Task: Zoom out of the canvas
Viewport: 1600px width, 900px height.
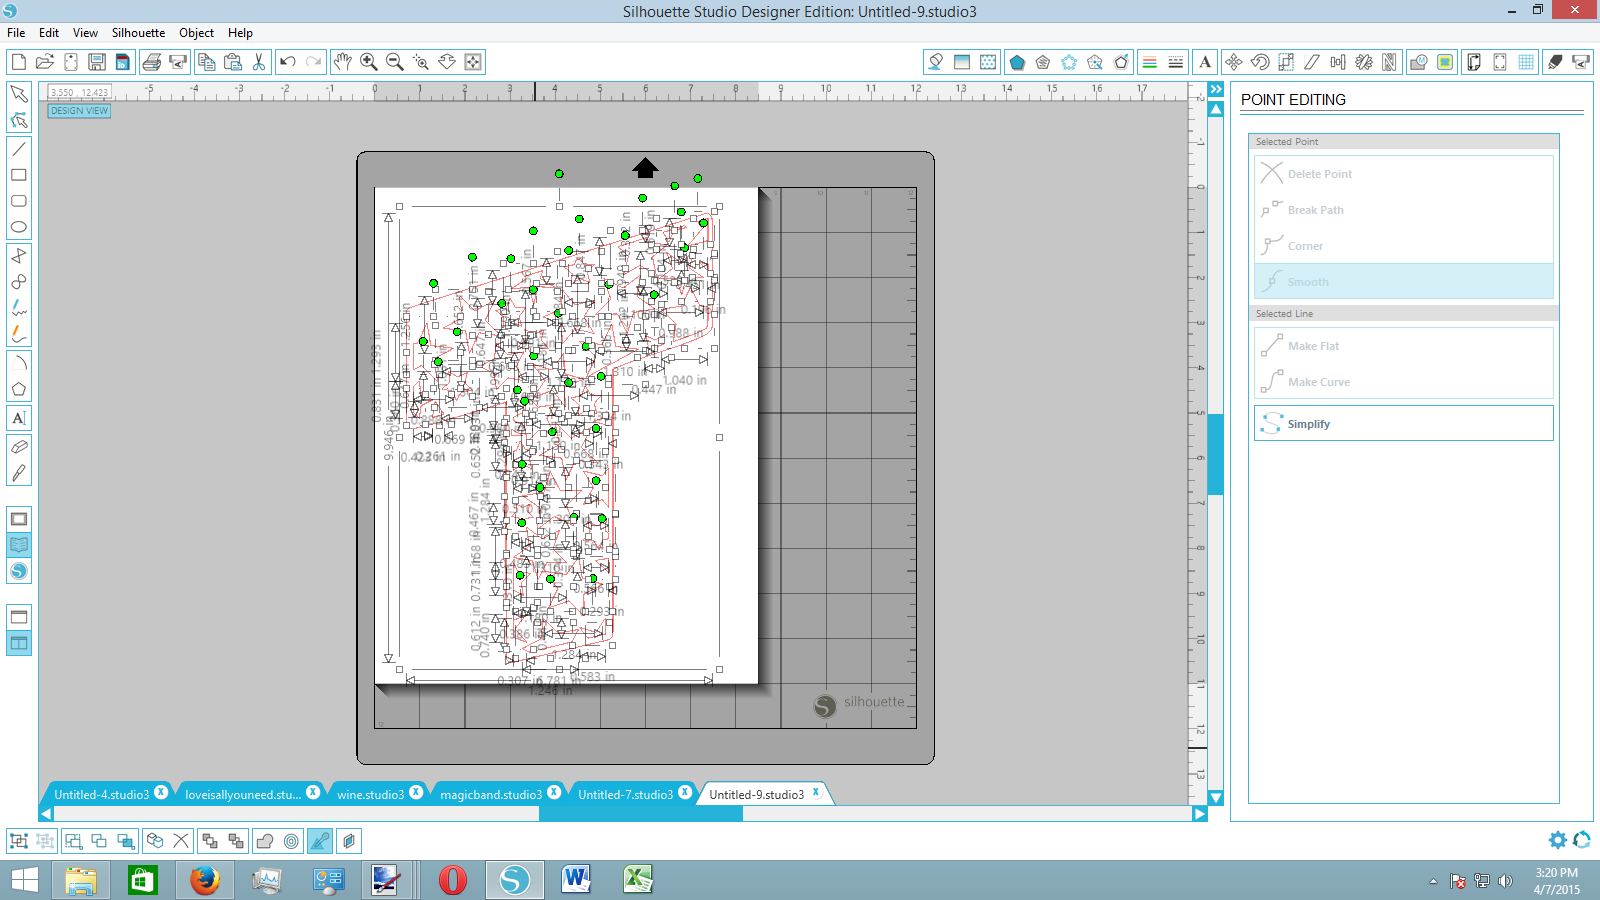Action: click(x=395, y=62)
